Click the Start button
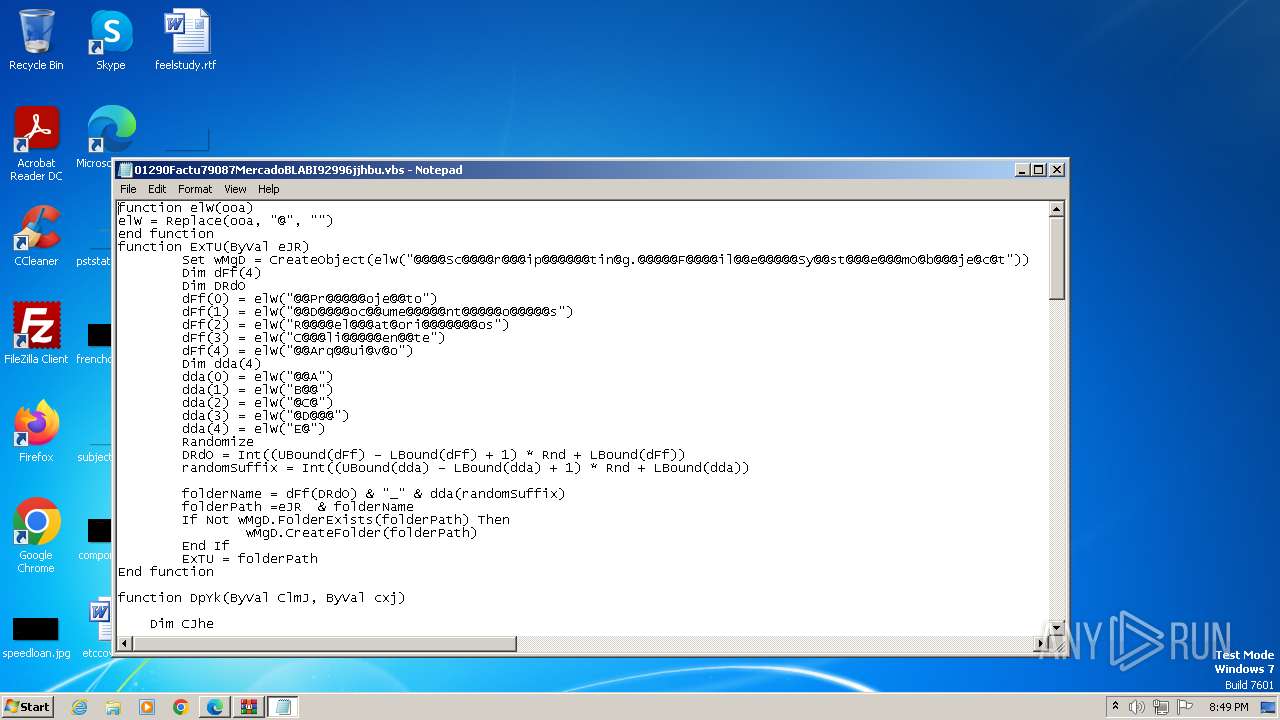This screenshot has width=1280, height=720. 27,706
